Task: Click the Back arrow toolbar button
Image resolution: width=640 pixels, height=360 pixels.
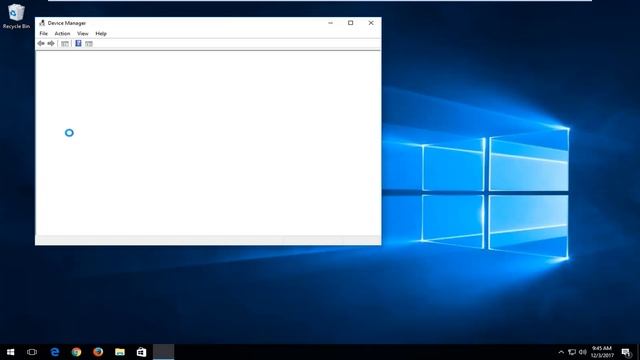Action: pos(41,43)
